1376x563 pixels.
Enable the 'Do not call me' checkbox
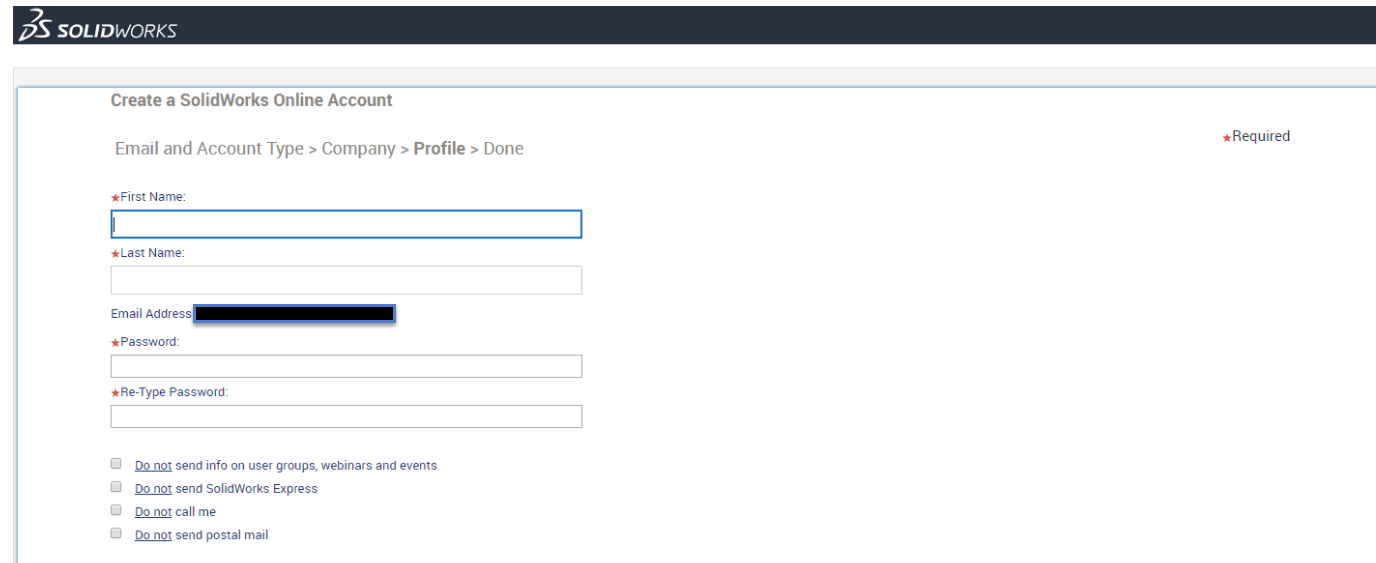coord(116,510)
